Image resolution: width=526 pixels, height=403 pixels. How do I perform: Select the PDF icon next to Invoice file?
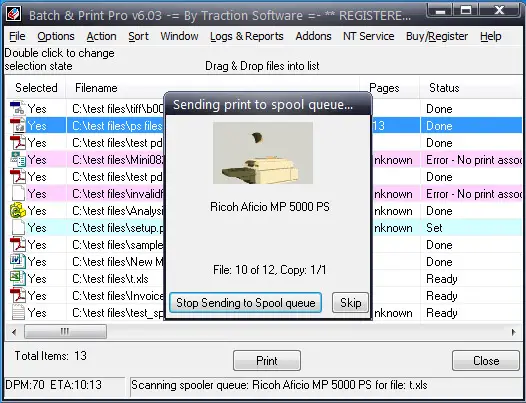tap(18, 296)
